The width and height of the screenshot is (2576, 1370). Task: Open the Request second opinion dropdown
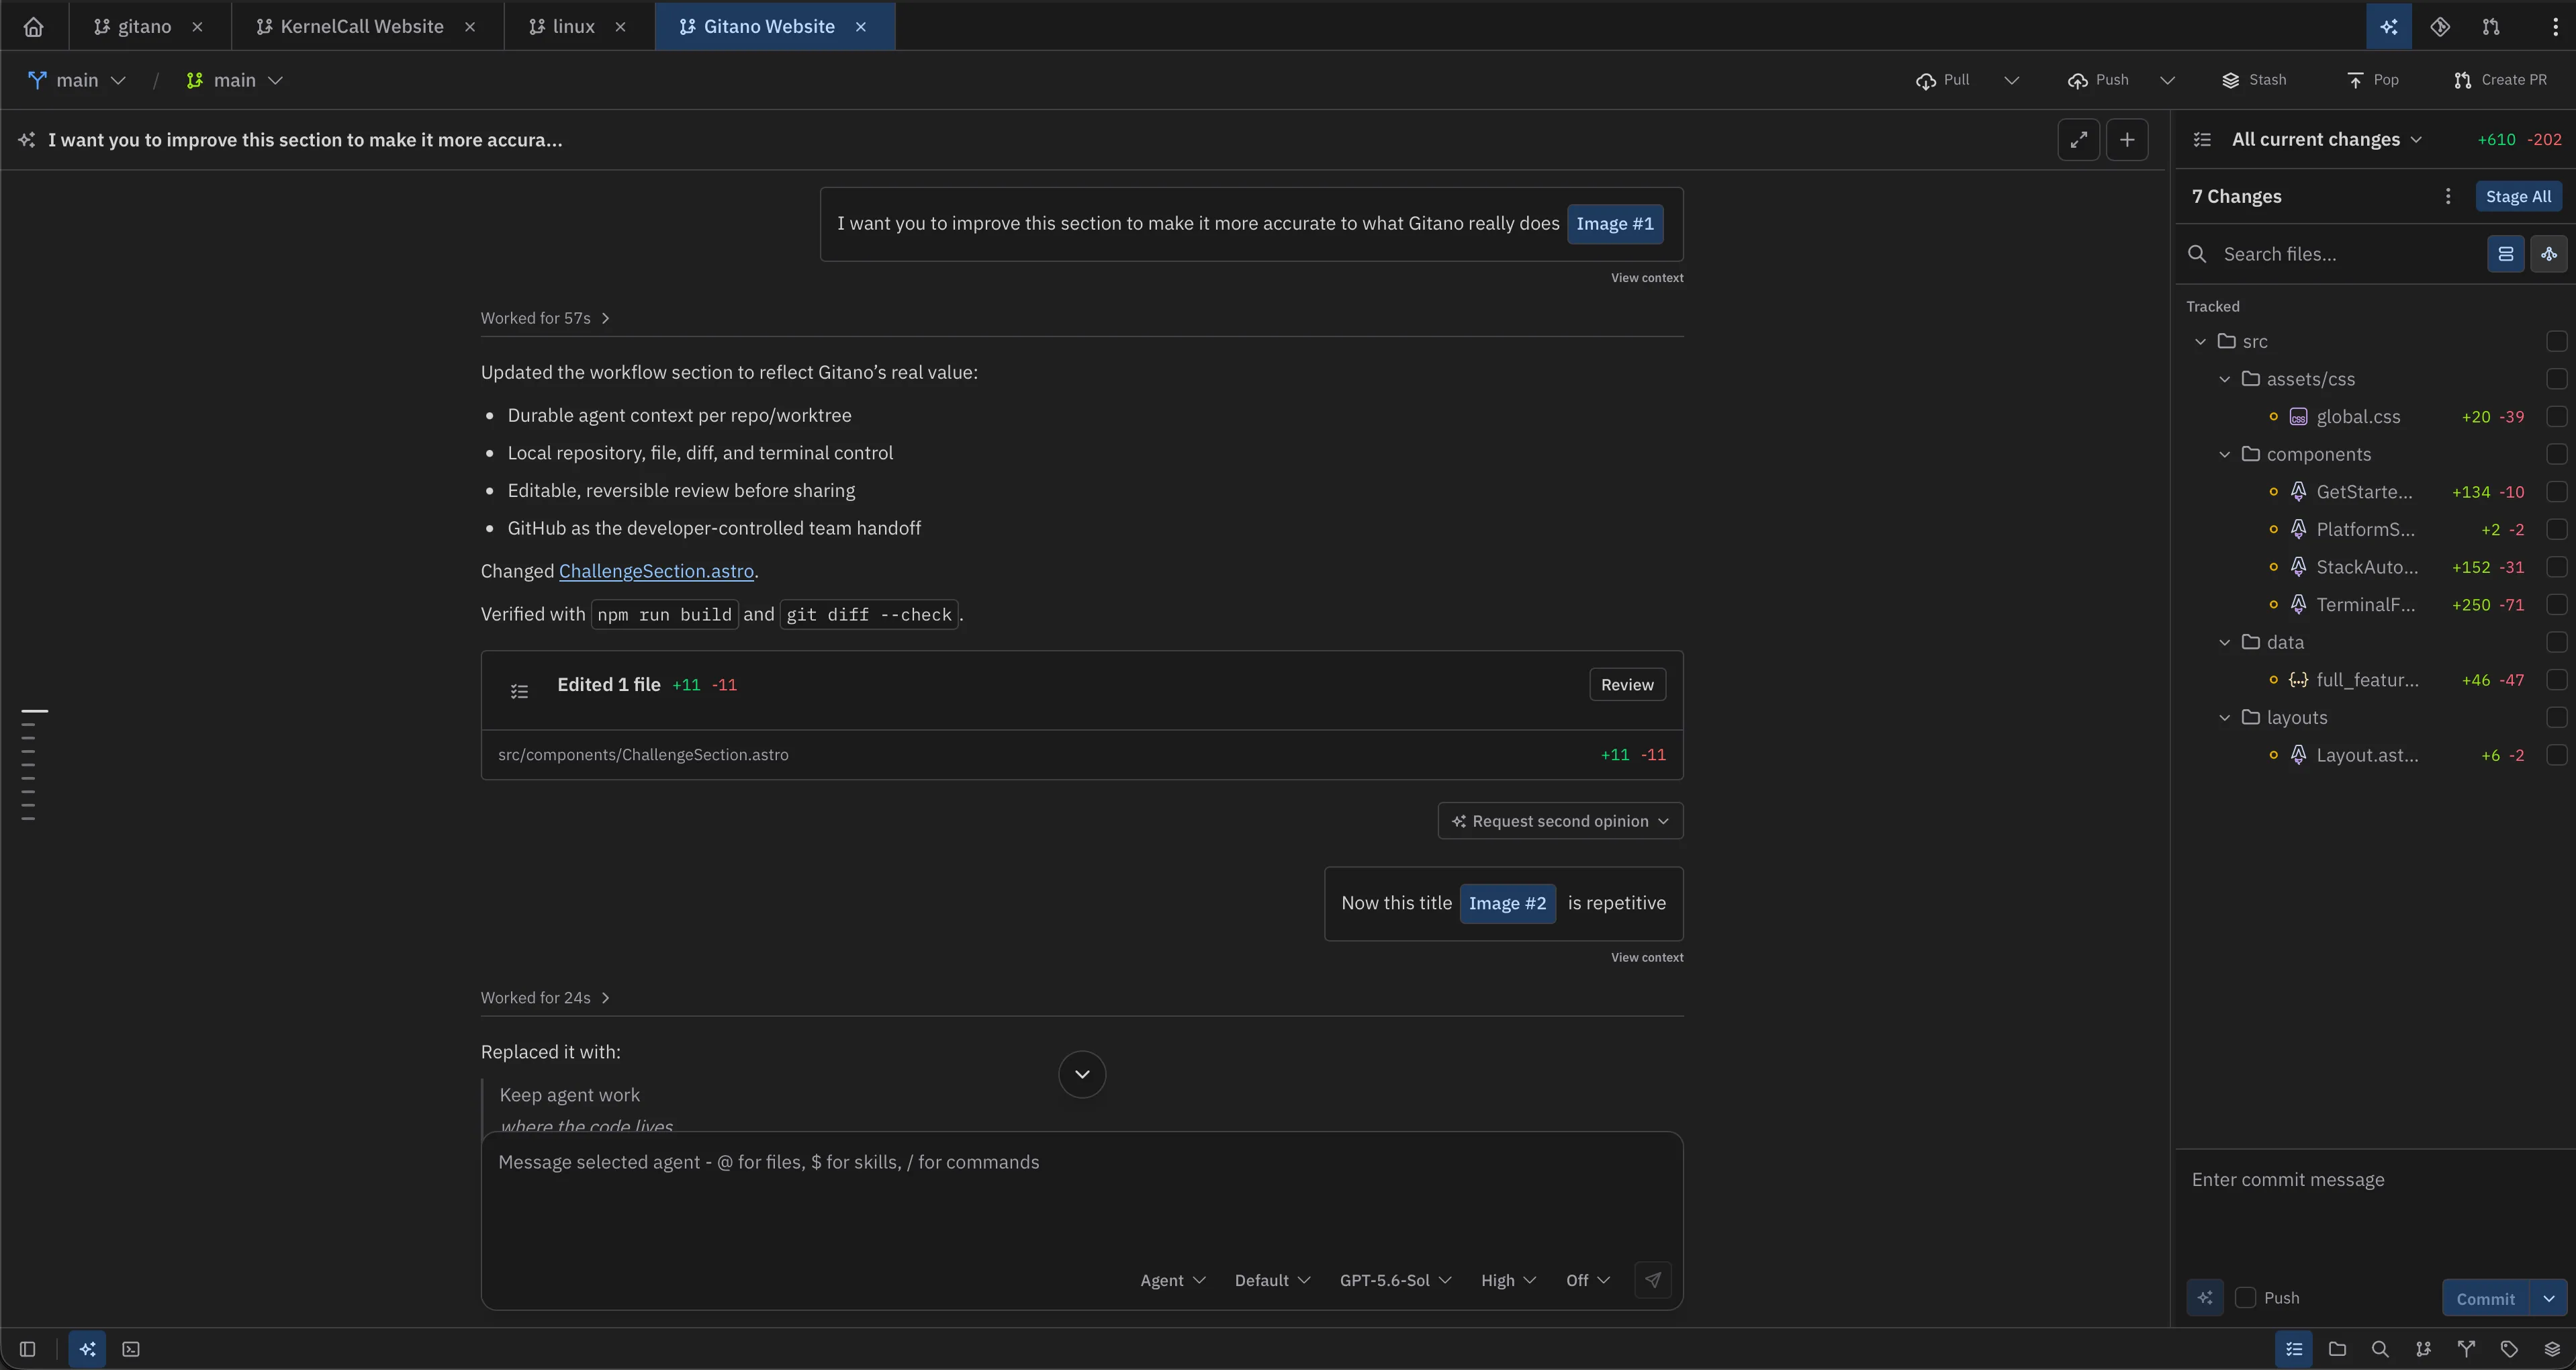pyautogui.click(x=1560, y=821)
